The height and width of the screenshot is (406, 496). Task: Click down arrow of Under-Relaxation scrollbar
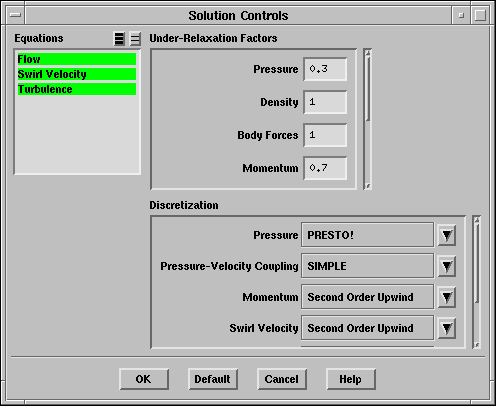pos(368,186)
